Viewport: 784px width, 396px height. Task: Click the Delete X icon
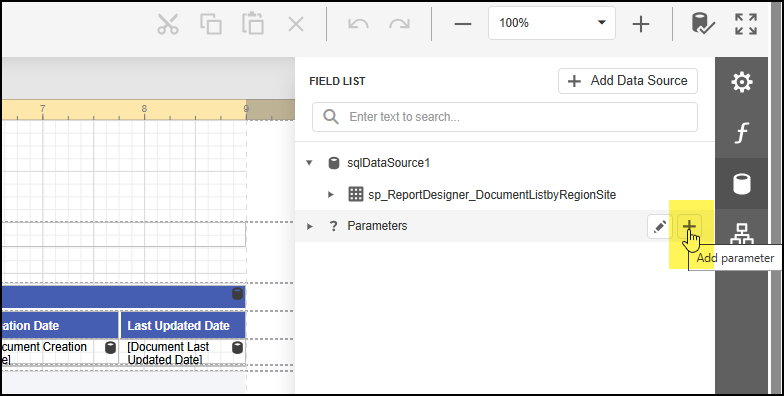pos(296,24)
